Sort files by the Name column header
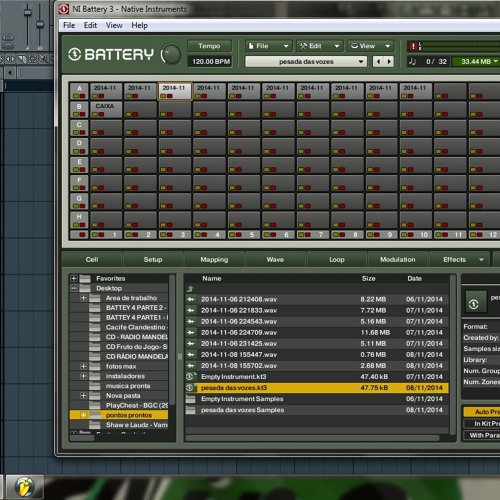This screenshot has width=500, height=500. (x=212, y=278)
